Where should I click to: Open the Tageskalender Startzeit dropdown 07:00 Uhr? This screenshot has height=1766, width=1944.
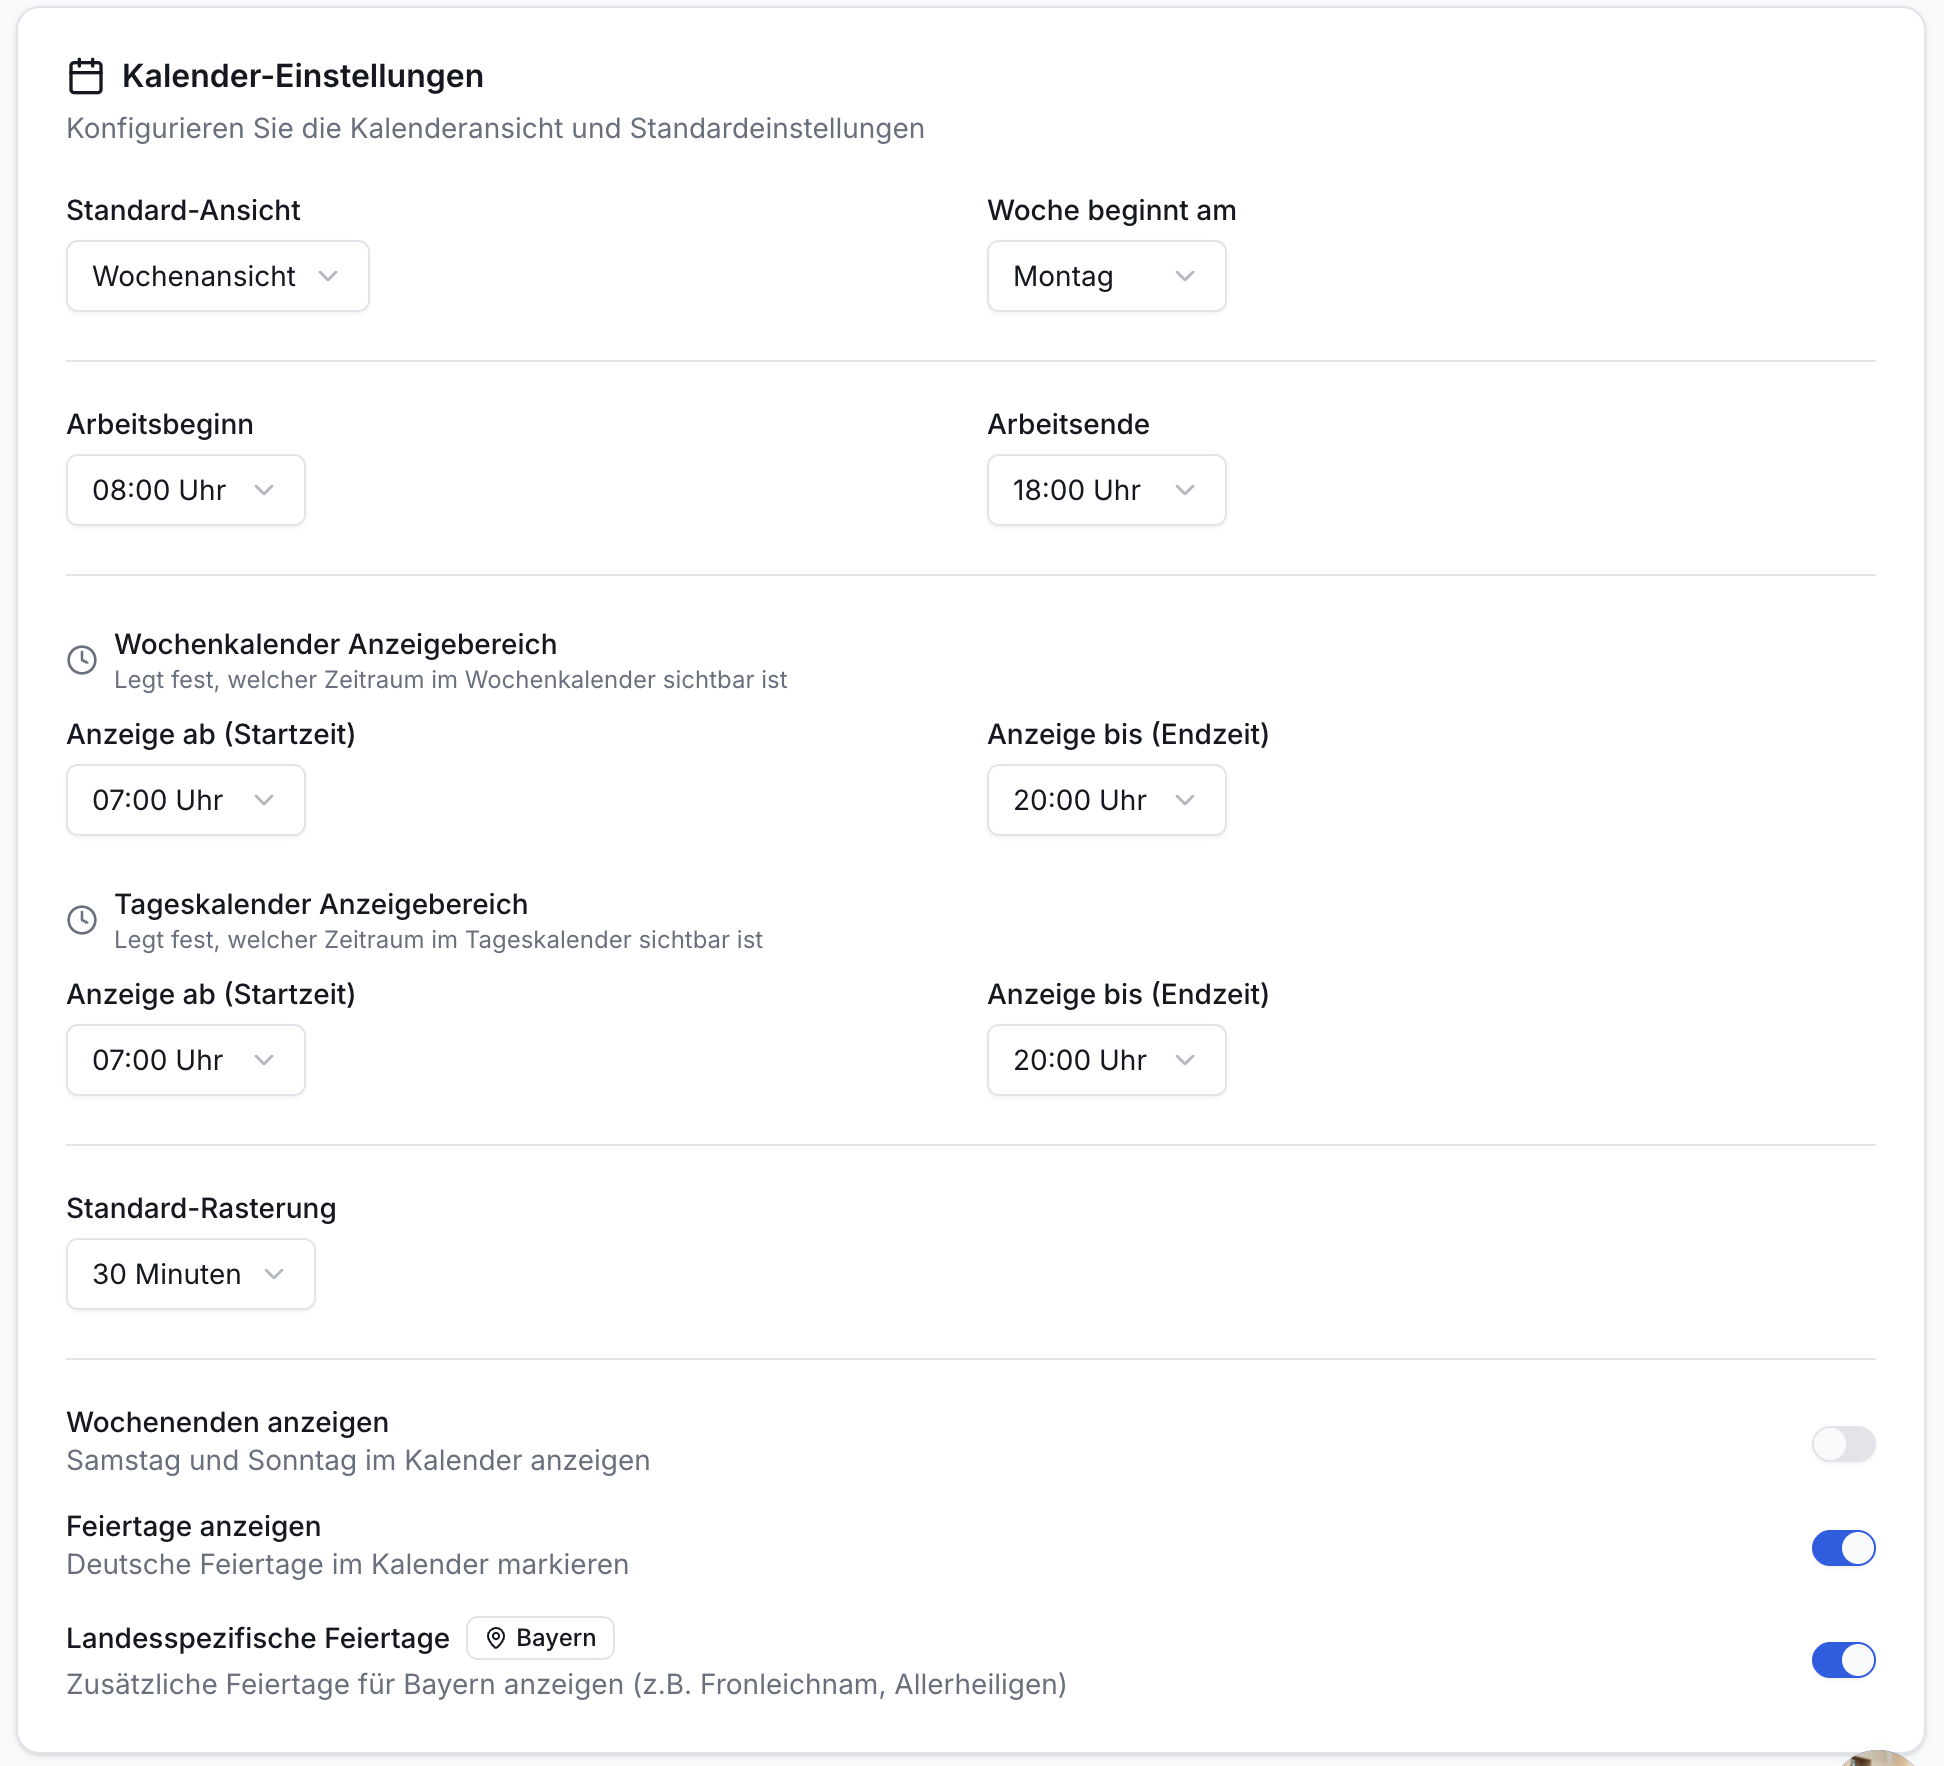[186, 1060]
